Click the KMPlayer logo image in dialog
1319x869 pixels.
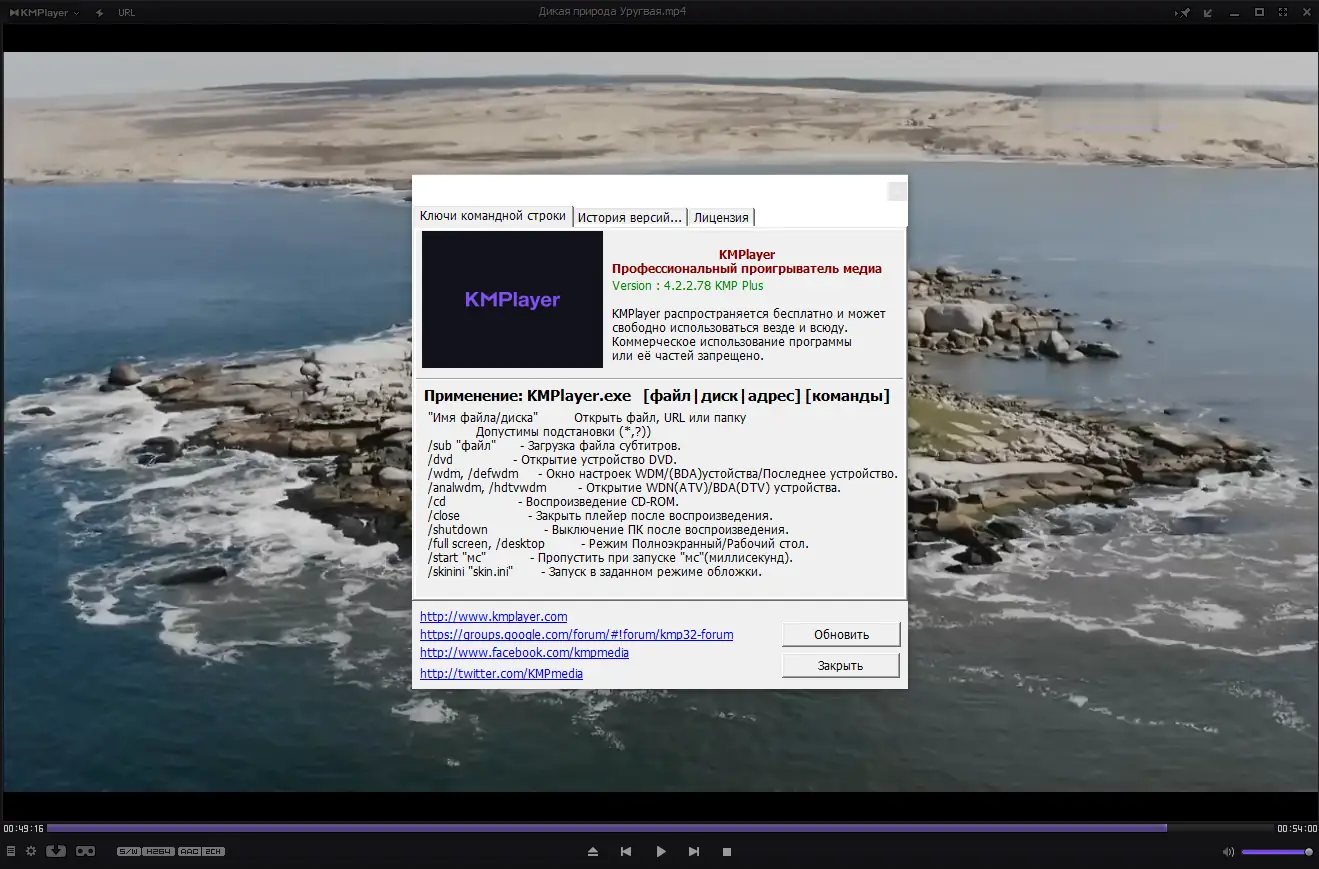tap(512, 299)
